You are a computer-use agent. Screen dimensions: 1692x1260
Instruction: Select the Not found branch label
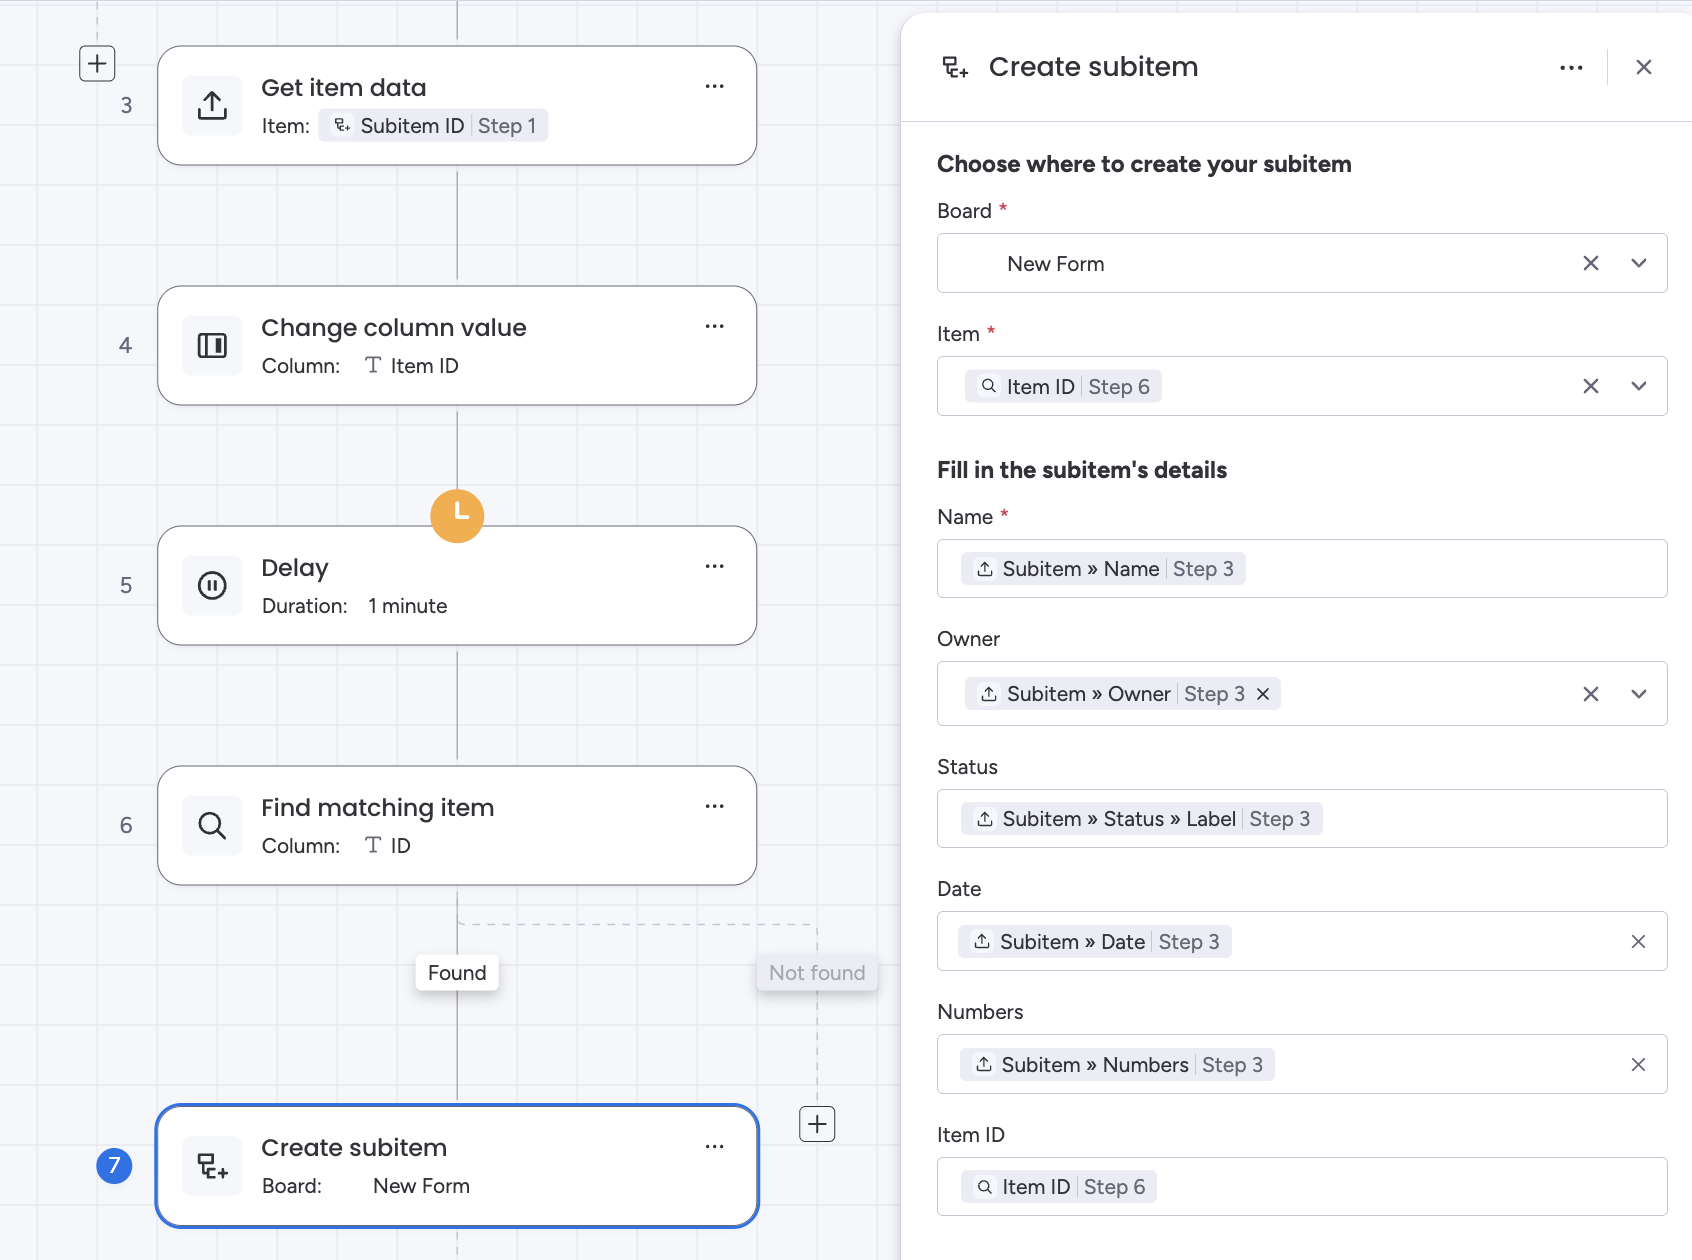[816, 973]
